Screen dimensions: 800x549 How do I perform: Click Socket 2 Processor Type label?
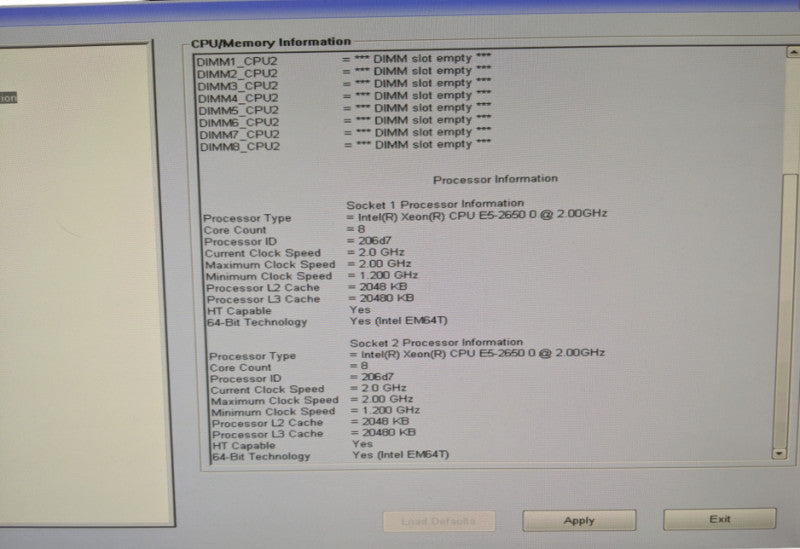[x=253, y=356]
